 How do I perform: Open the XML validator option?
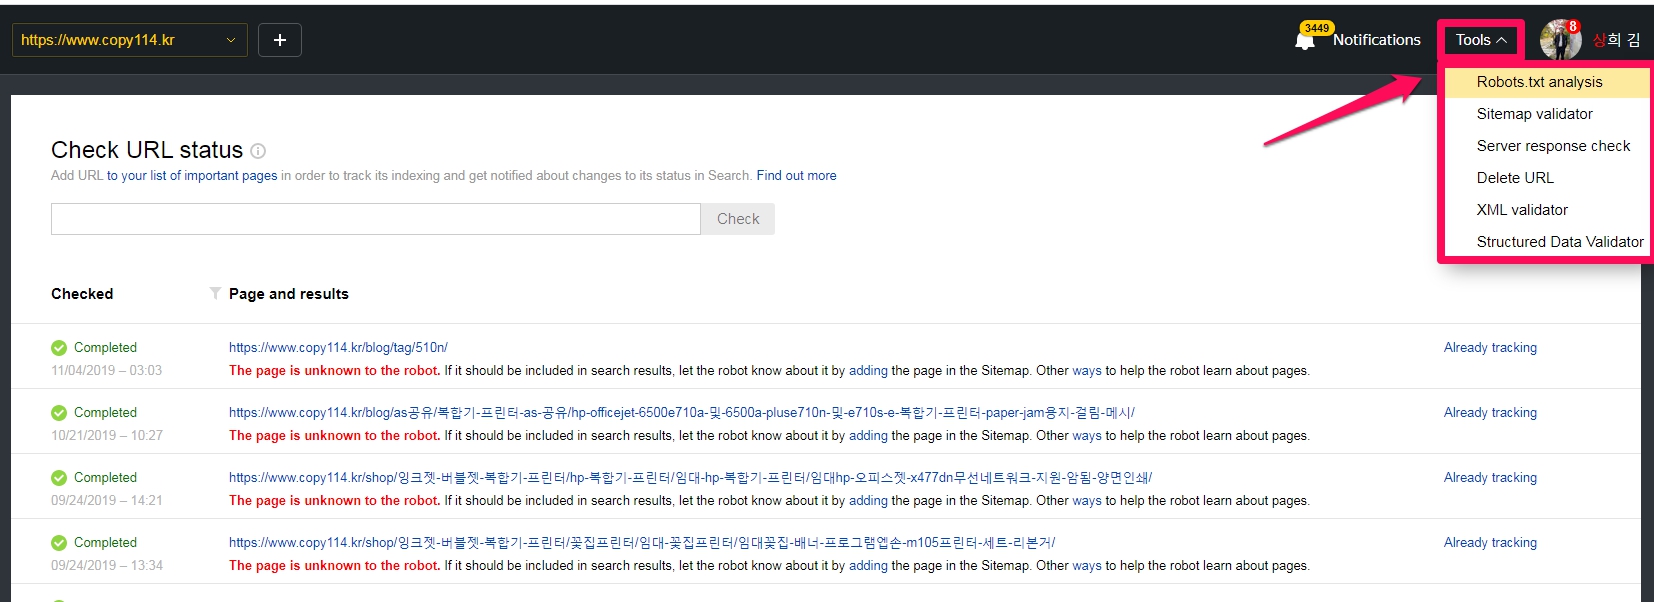pos(1522,210)
